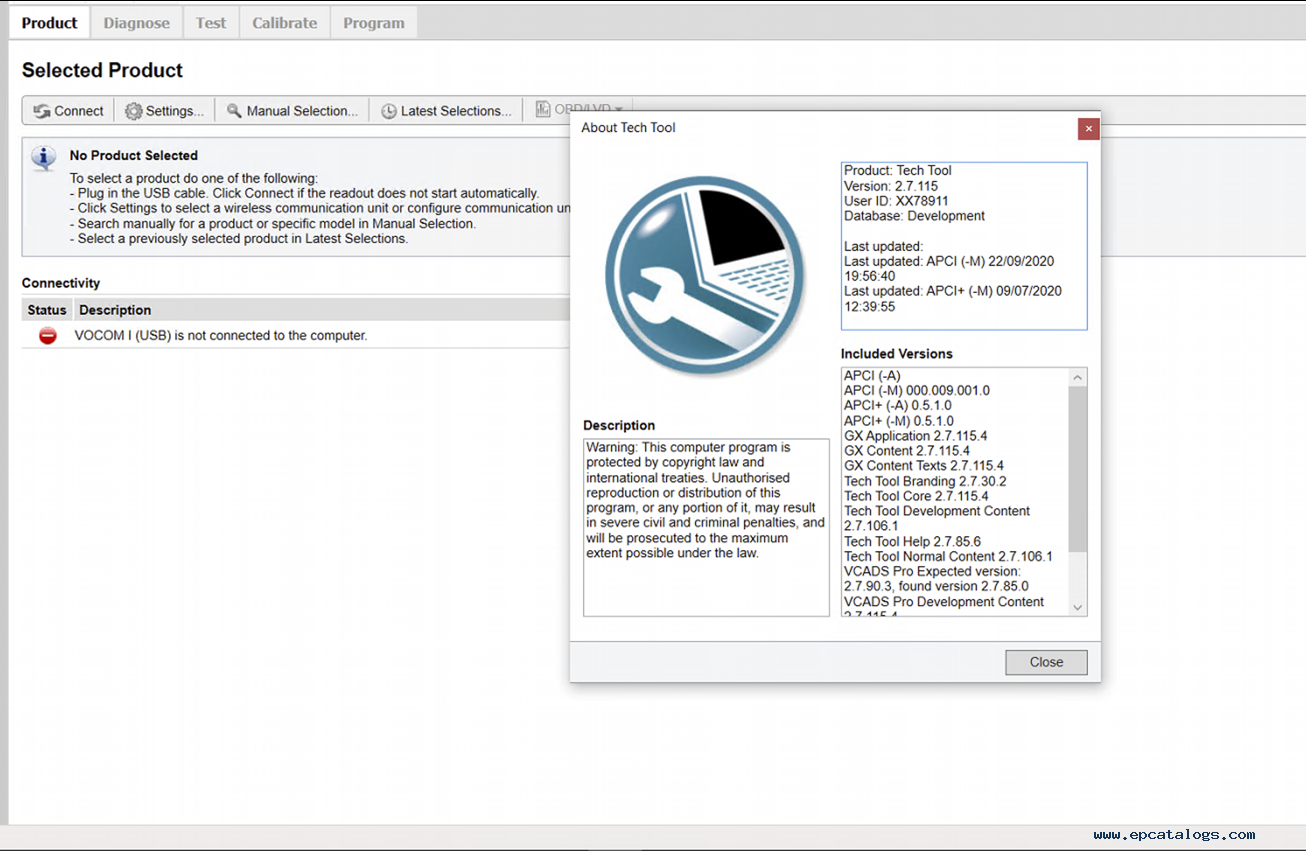Close the About Tech Tool dialog with red X
Screen dimensions: 1306x851
(1088, 128)
